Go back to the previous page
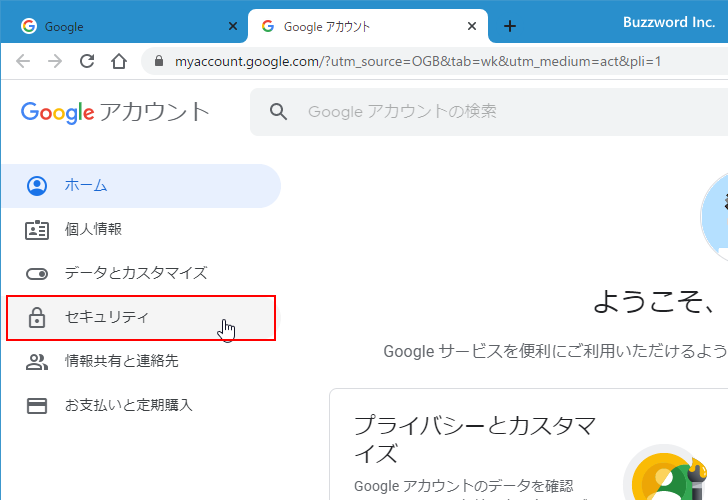Screen dimensions: 728x500 pyautogui.click(x=23, y=61)
